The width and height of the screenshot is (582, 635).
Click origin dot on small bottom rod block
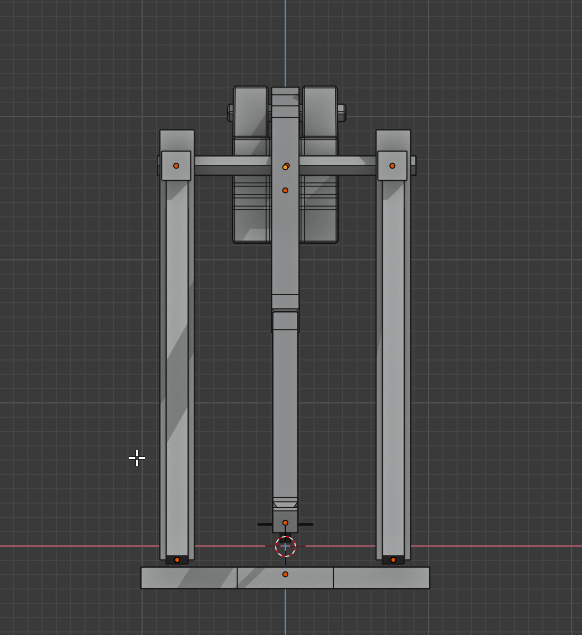(x=285, y=523)
